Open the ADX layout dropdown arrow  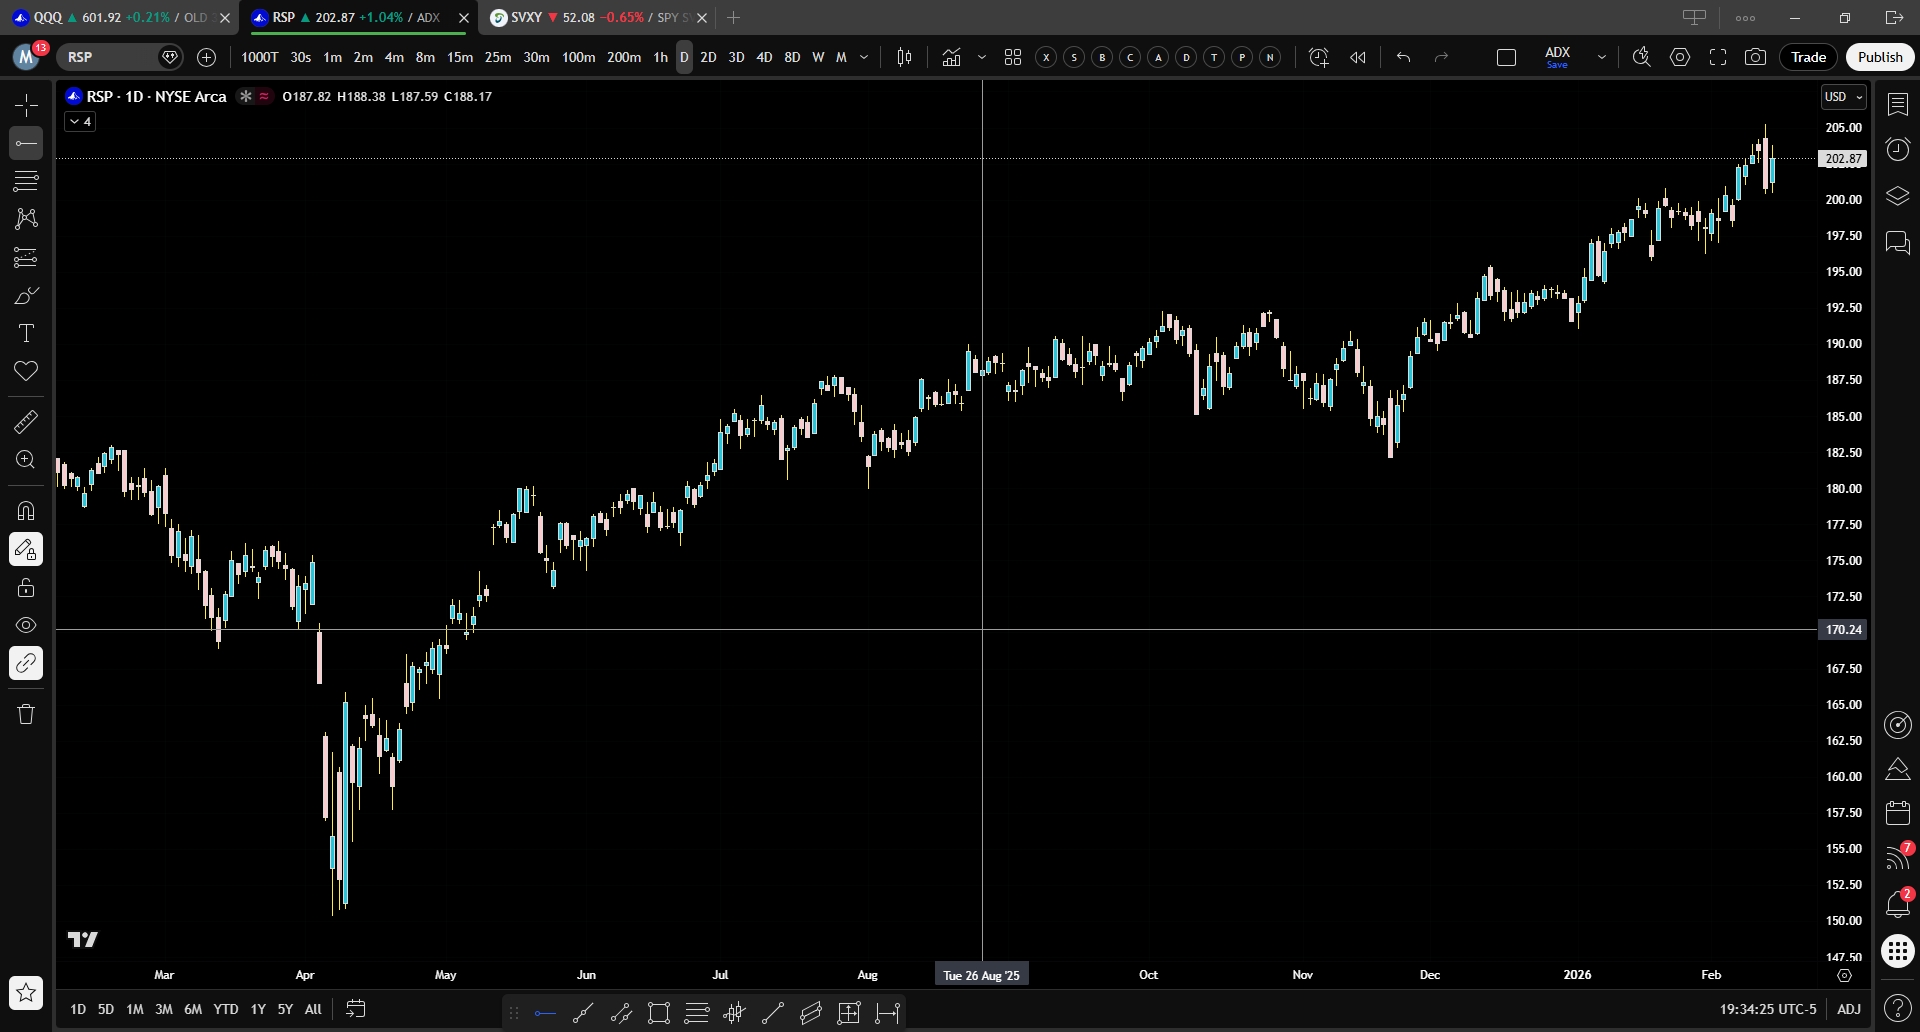1601,57
